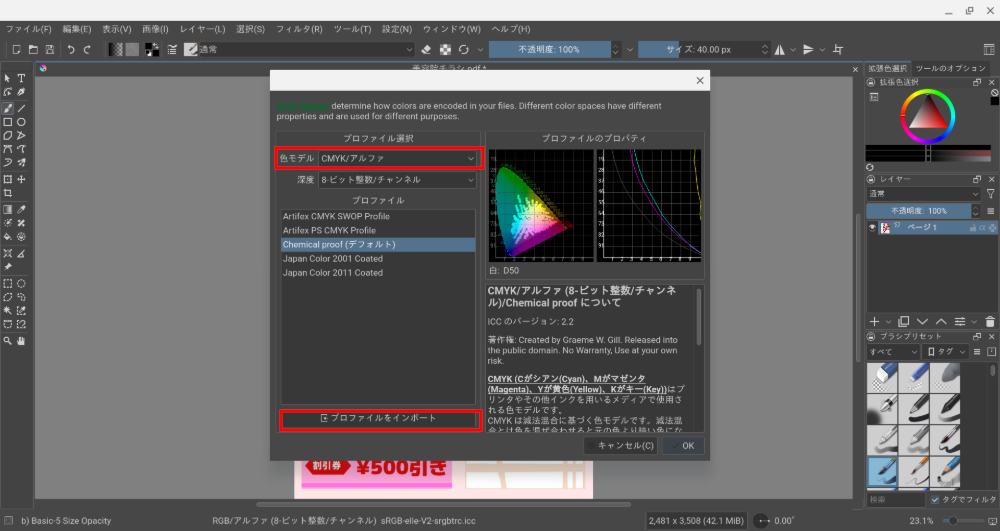The image size is (1000, 531).
Task: Open the 色モデル CMYK/アルファ dropdown
Action: pyautogui.click(x=398, y=158)
